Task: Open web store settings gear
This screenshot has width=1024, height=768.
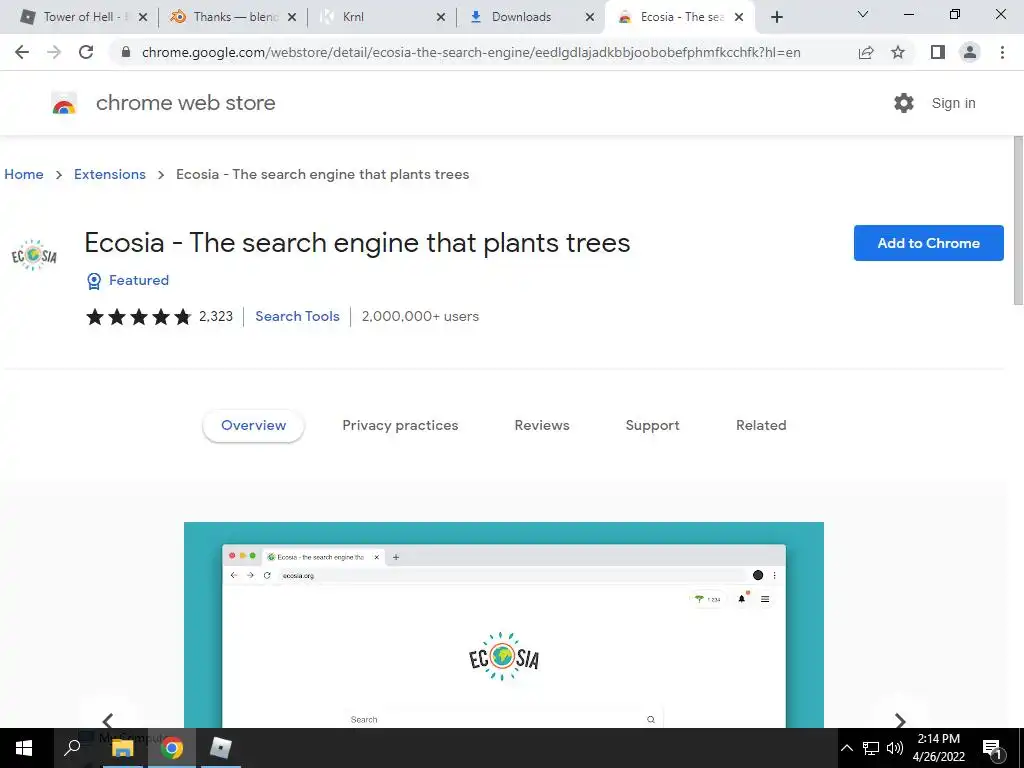Action: (x=904, y=103)
